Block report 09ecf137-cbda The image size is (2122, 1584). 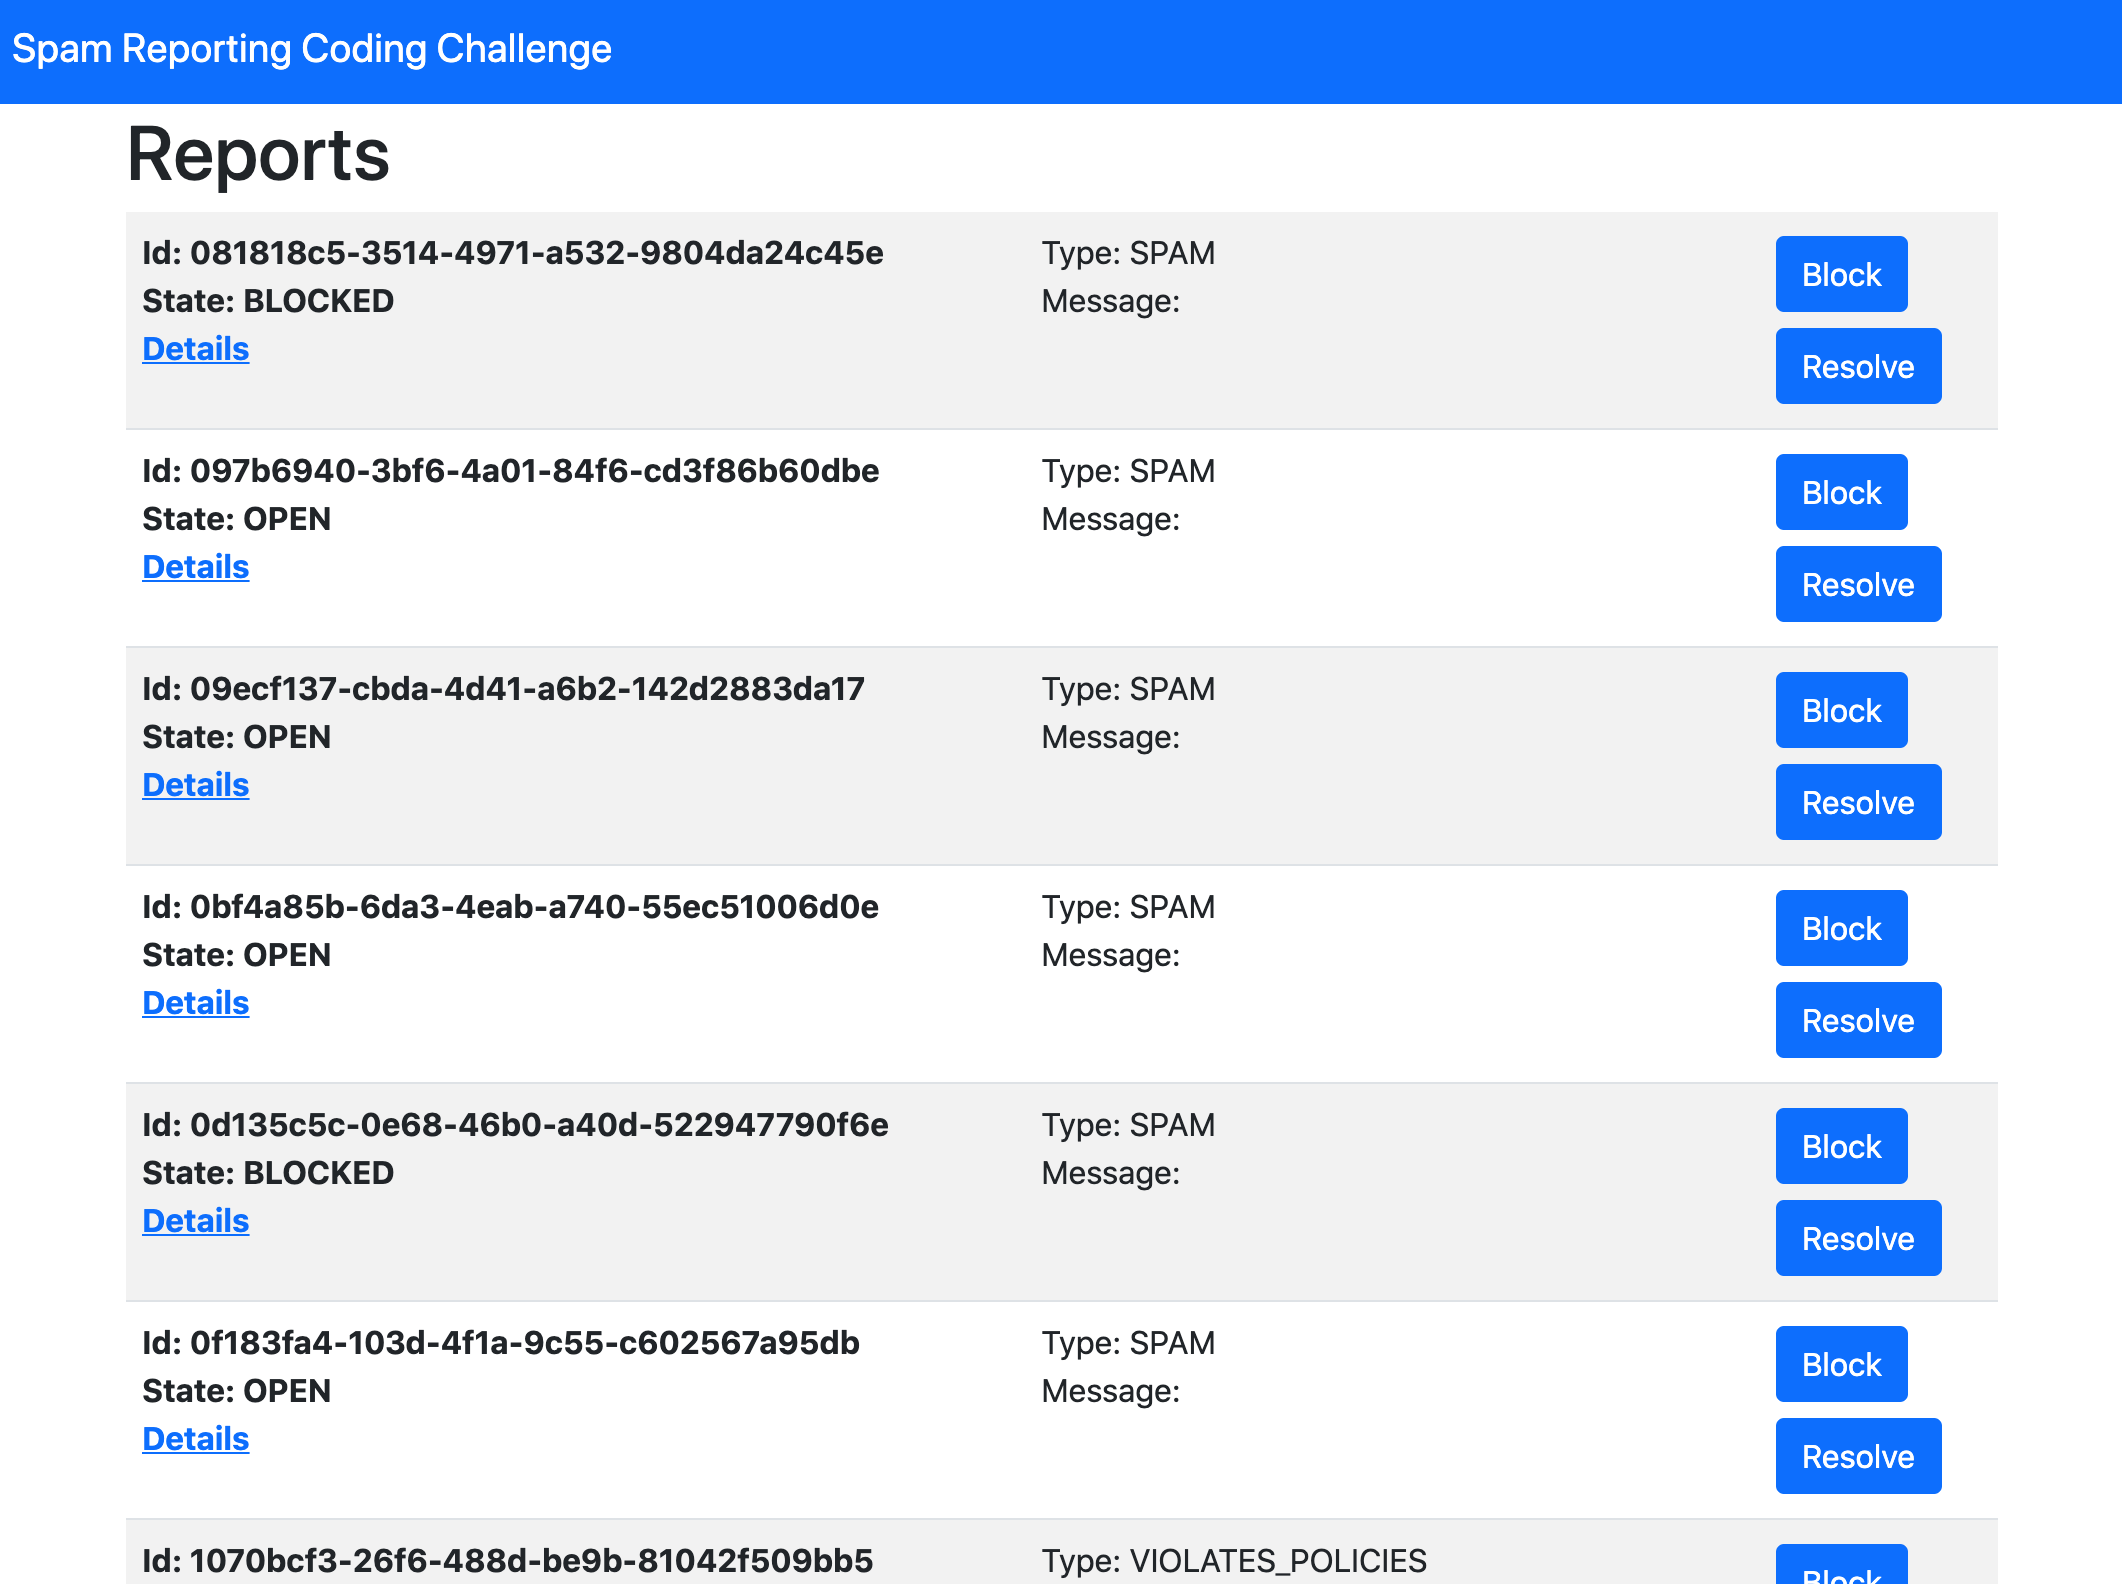[x=1840, y=710]
